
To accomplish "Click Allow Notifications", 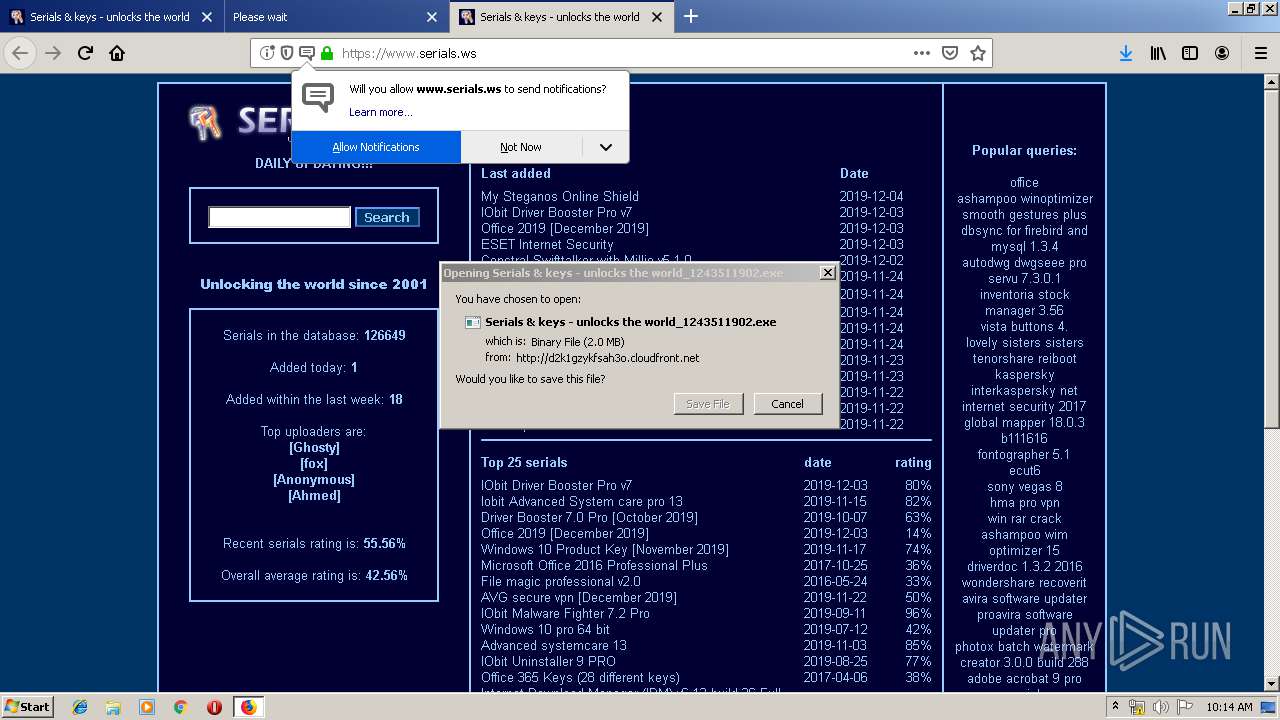I will 376,147.
